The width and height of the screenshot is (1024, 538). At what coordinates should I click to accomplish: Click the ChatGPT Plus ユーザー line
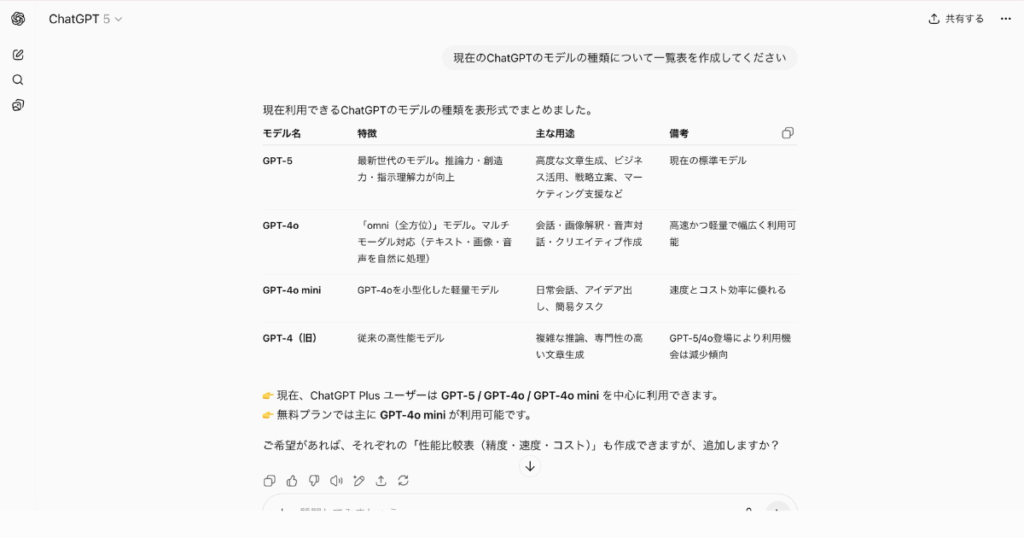coord(491,396)
